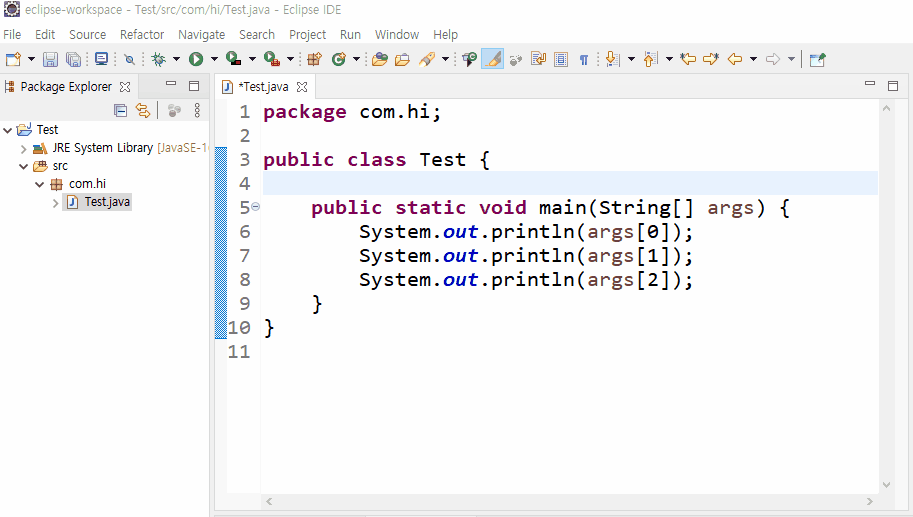Click the editor horizontal scrollbar right arrow
913x517 pixels.
pos(869,501)
